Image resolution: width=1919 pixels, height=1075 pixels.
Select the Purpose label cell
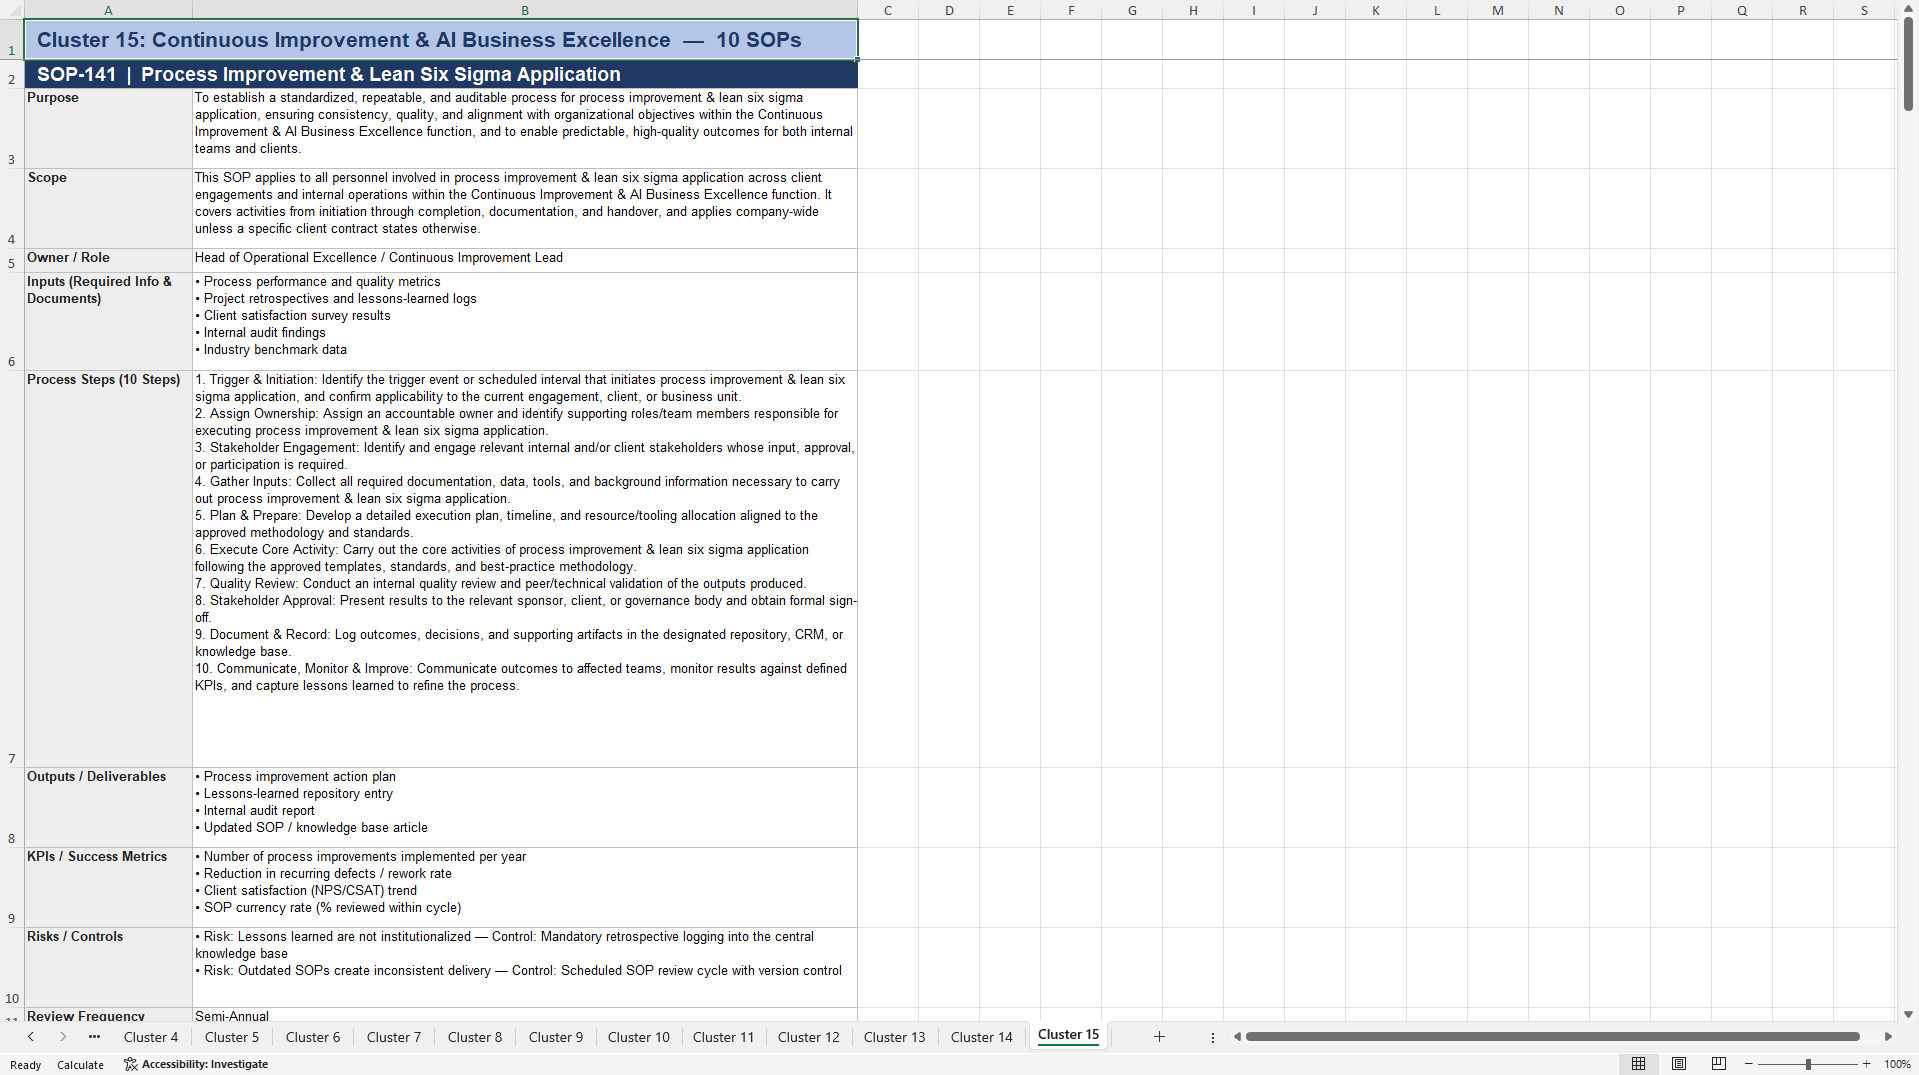coord(108,128)
